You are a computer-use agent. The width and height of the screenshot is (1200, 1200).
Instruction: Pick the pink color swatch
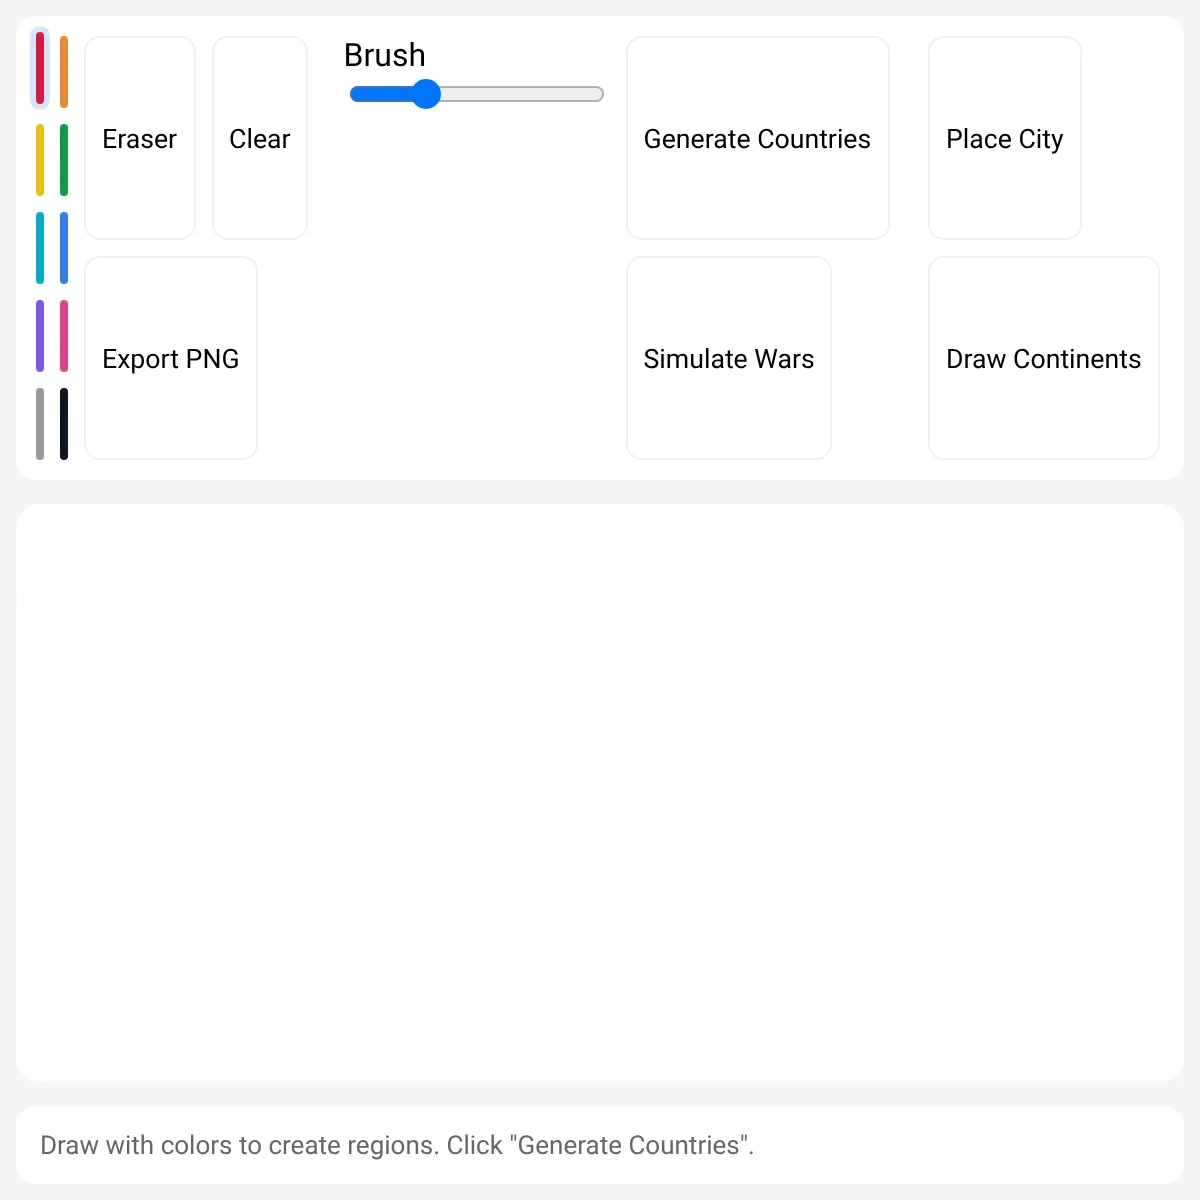pyautogui.click(x=64, y=336)
